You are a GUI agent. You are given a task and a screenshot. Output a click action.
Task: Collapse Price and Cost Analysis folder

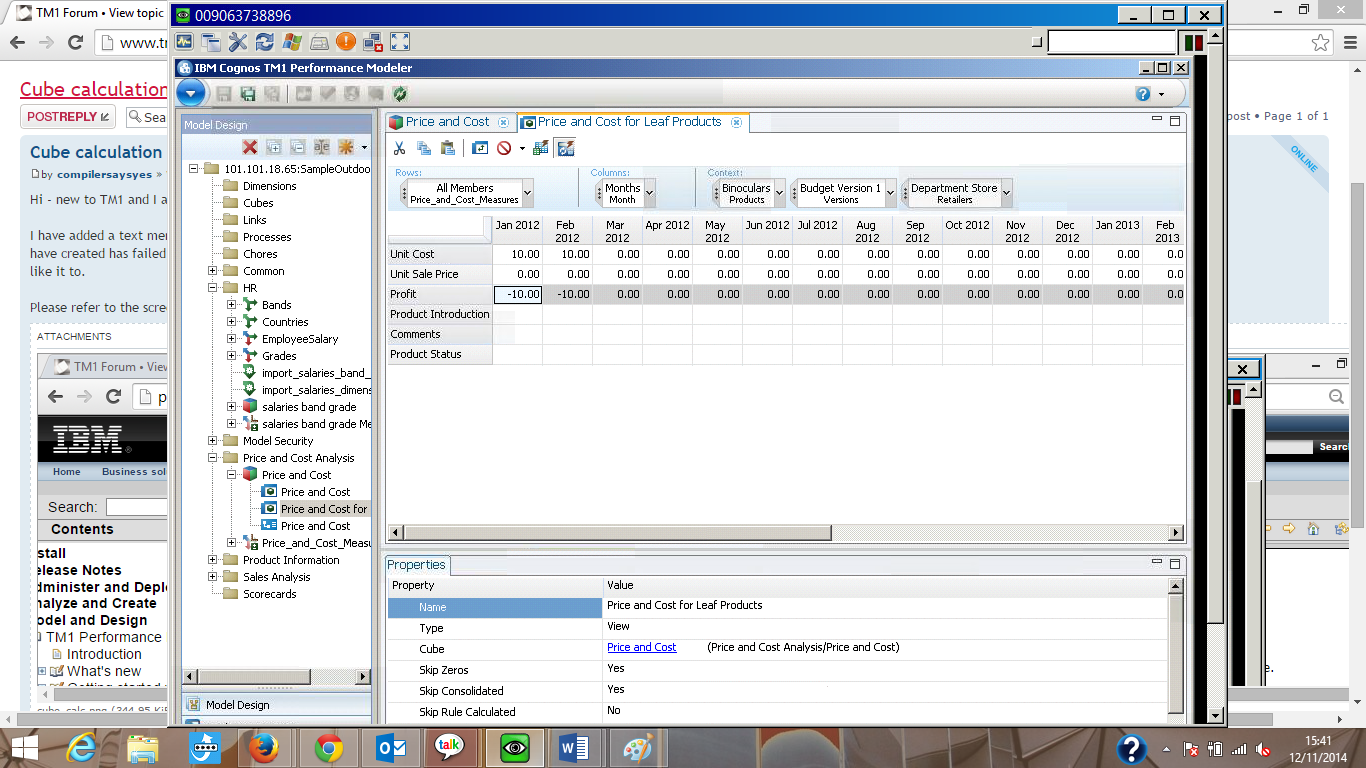[x=212, y=458]
